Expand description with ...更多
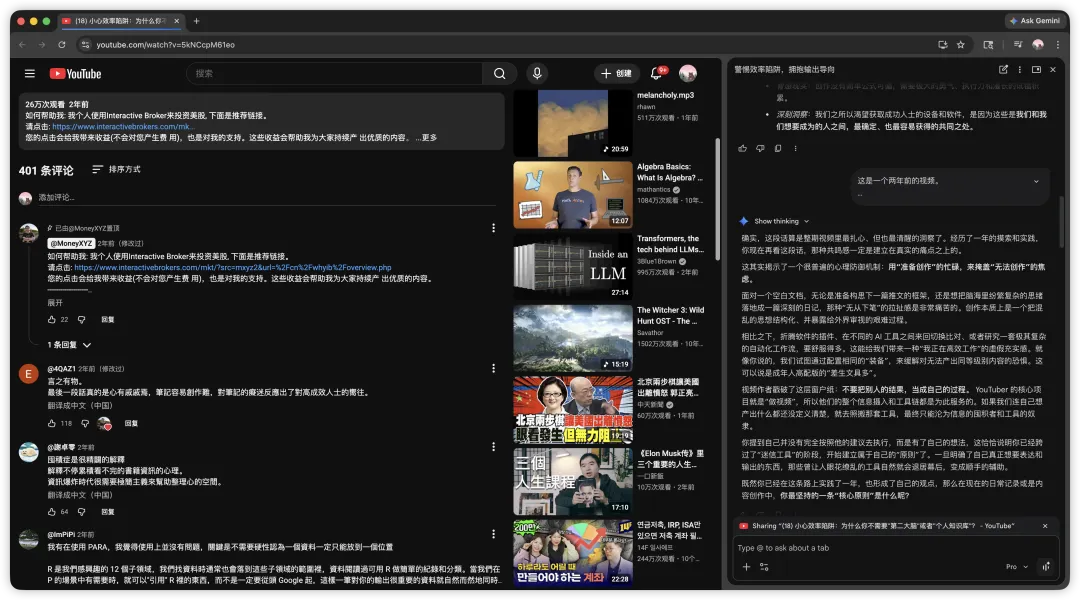 pyautogui.click(x=426, y=138)
